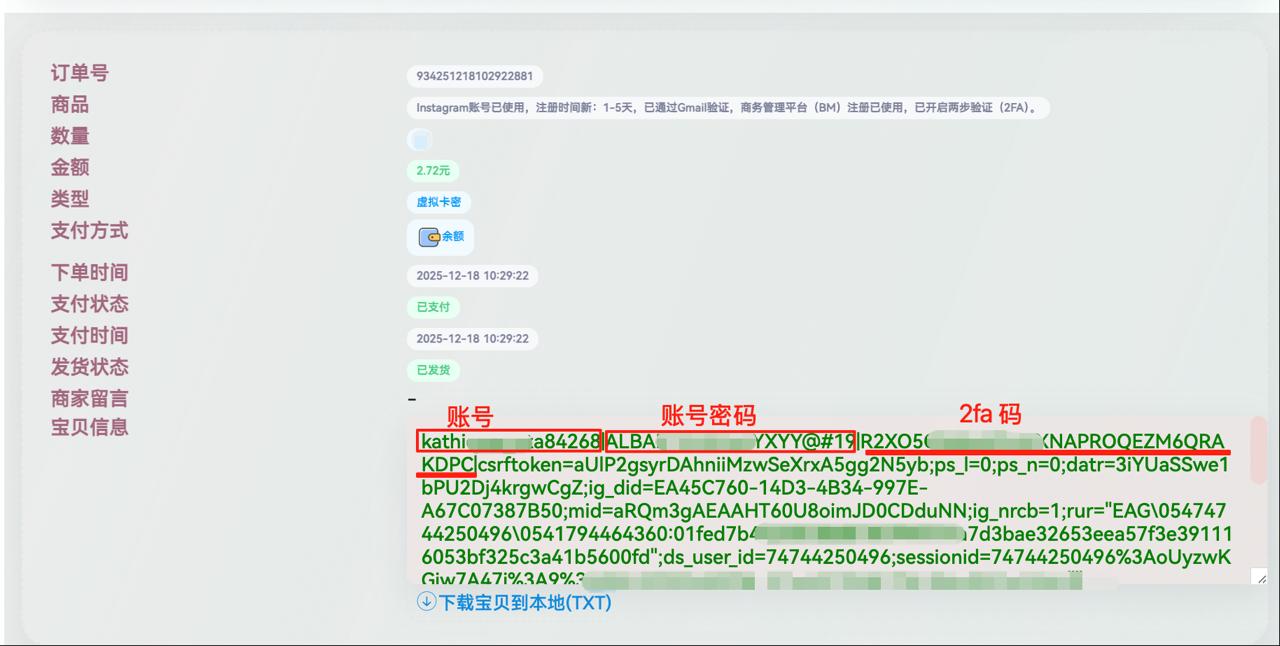This screenshot has height=646, width=1280.
Task: Click the download arrow icon beside 下载宝贝到本地
Action: [x=426, y=602]
